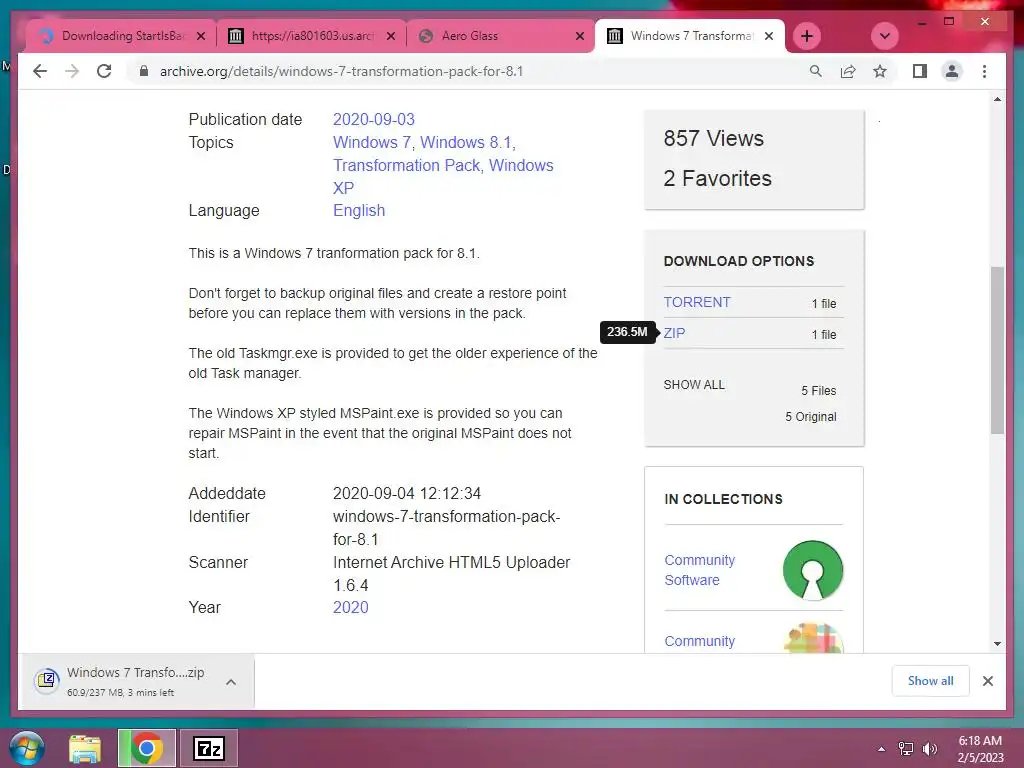The image size is (1024, 768).
Task: Open the 5 Original link
Action: coord(810,417)
